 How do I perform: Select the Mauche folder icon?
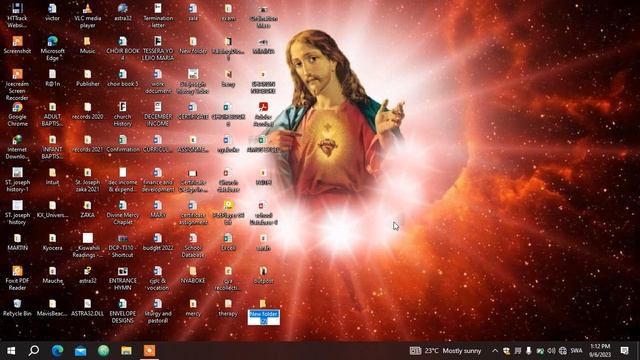[52, 275]
